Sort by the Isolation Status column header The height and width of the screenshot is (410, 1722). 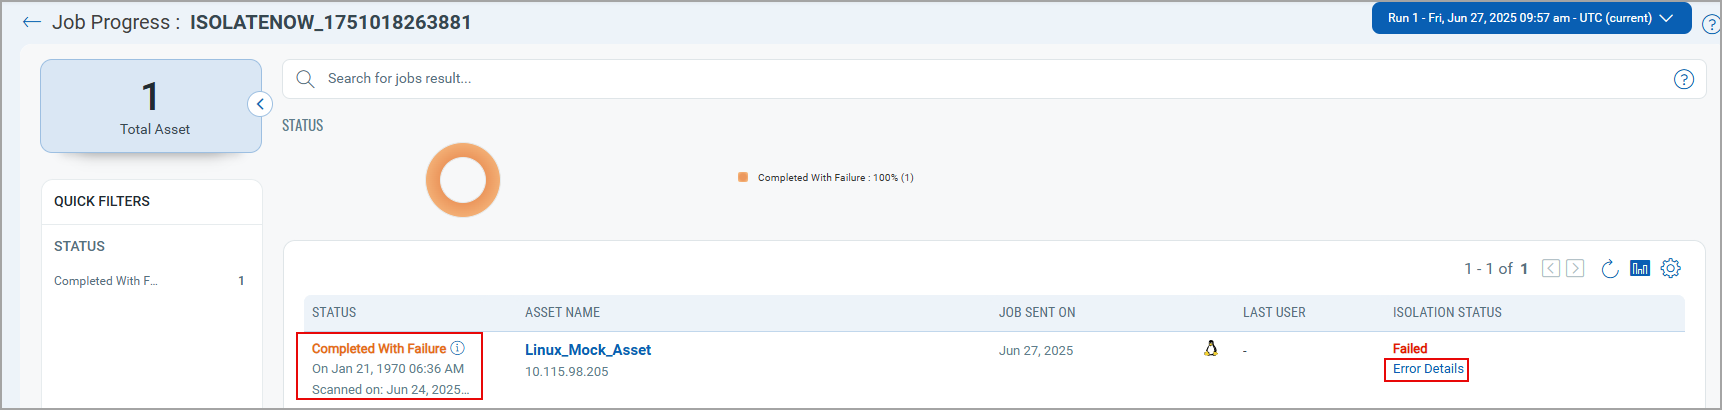coord(1447,312)
